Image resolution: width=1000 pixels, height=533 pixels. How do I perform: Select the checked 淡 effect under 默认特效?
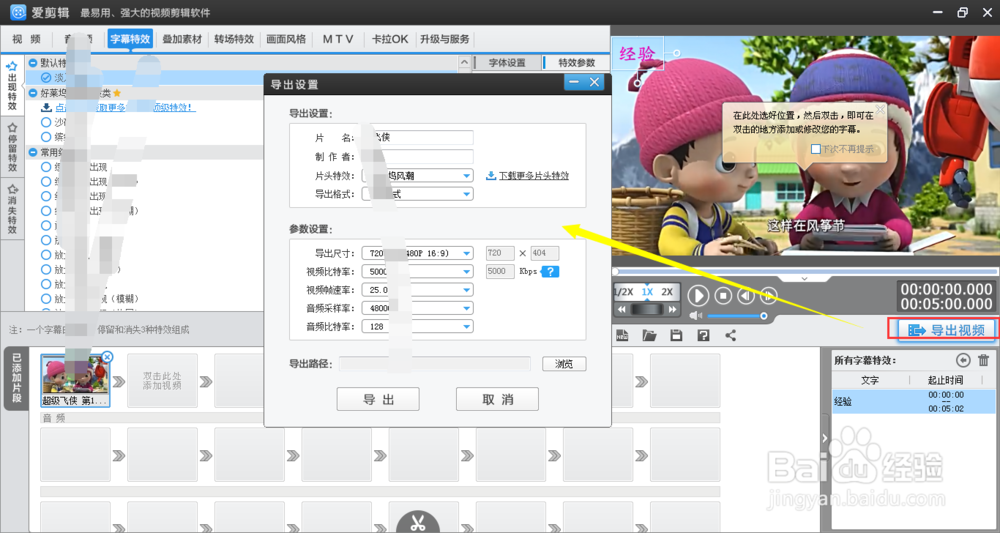(x=46, y=77)
